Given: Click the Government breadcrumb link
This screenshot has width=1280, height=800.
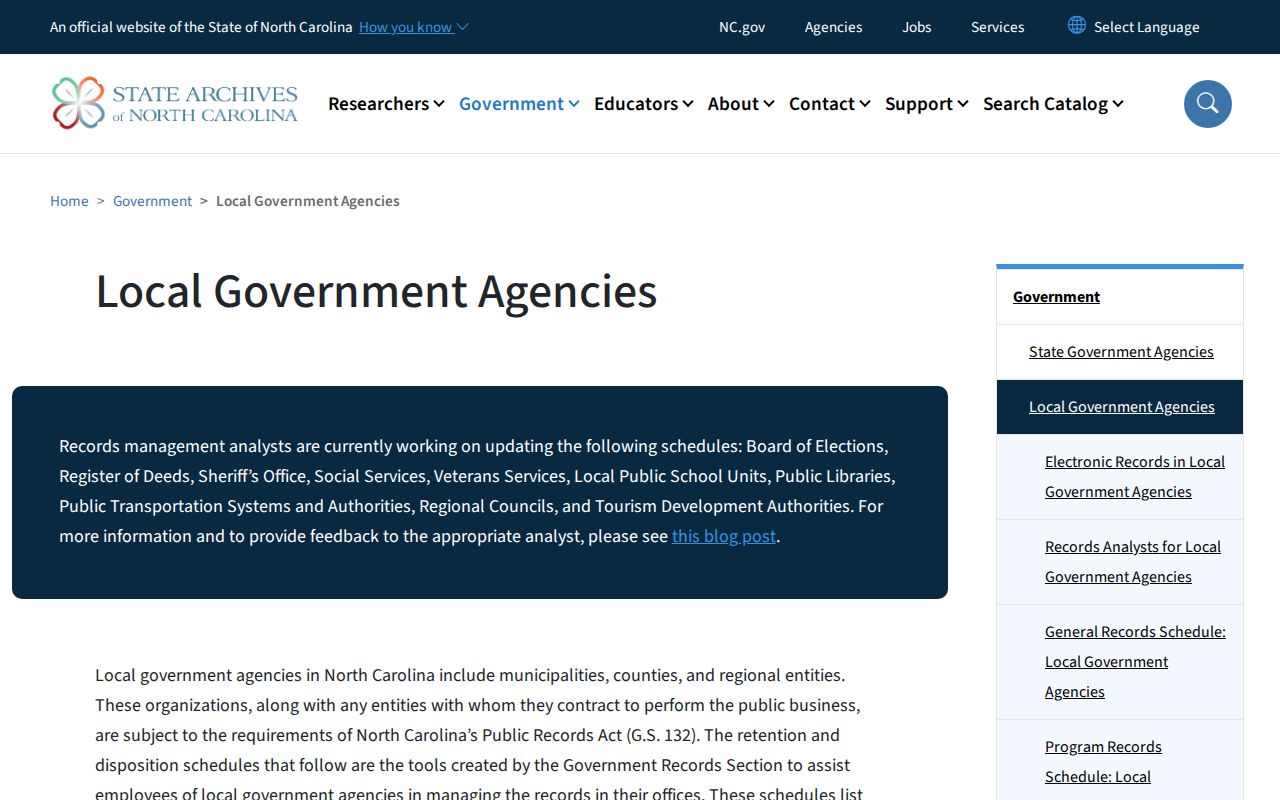Looking at the screenshot, I should coord(152,201).
